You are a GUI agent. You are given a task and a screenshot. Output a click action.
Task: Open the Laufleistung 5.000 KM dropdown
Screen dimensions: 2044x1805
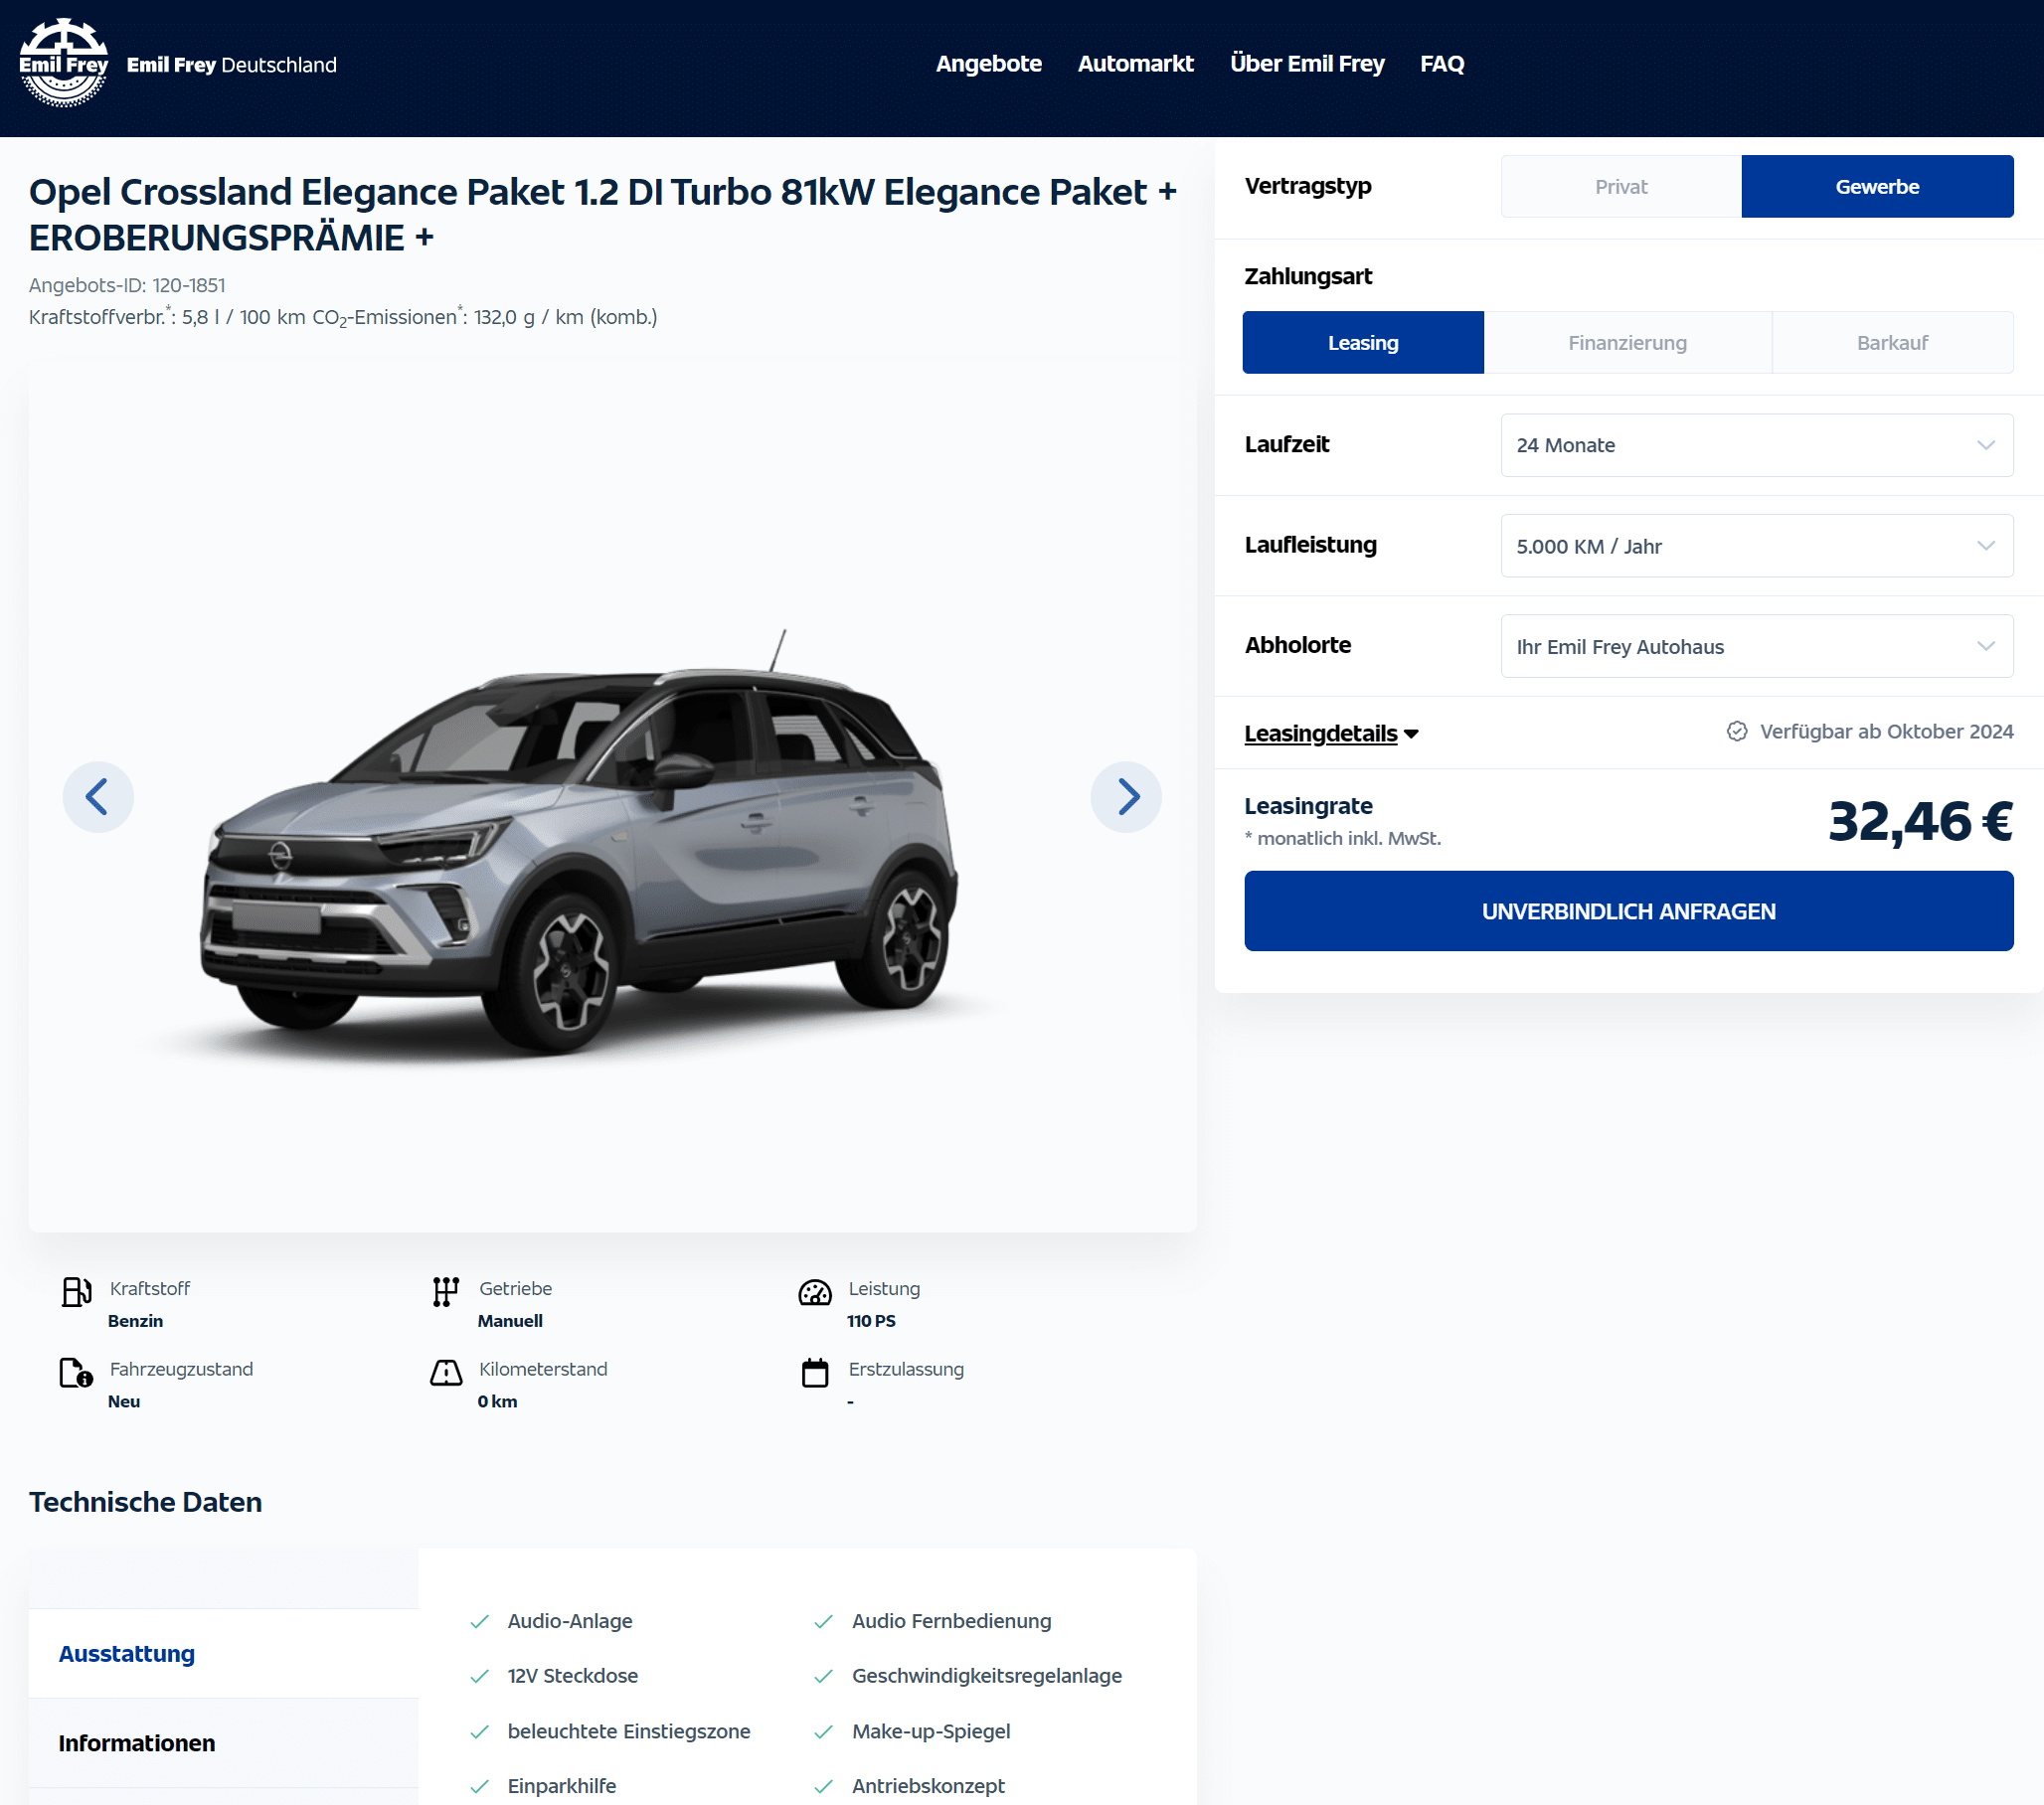[x=1757, y=546]
